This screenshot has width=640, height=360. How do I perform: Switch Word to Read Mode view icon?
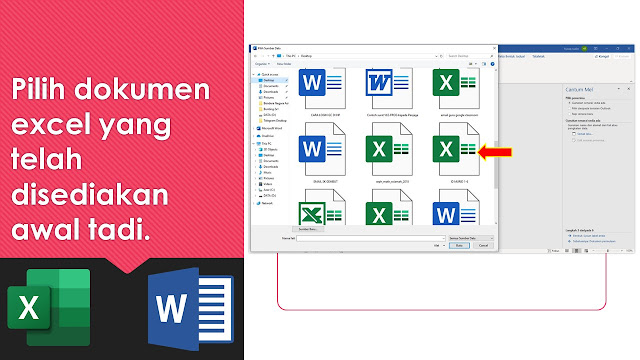(567, 251)
